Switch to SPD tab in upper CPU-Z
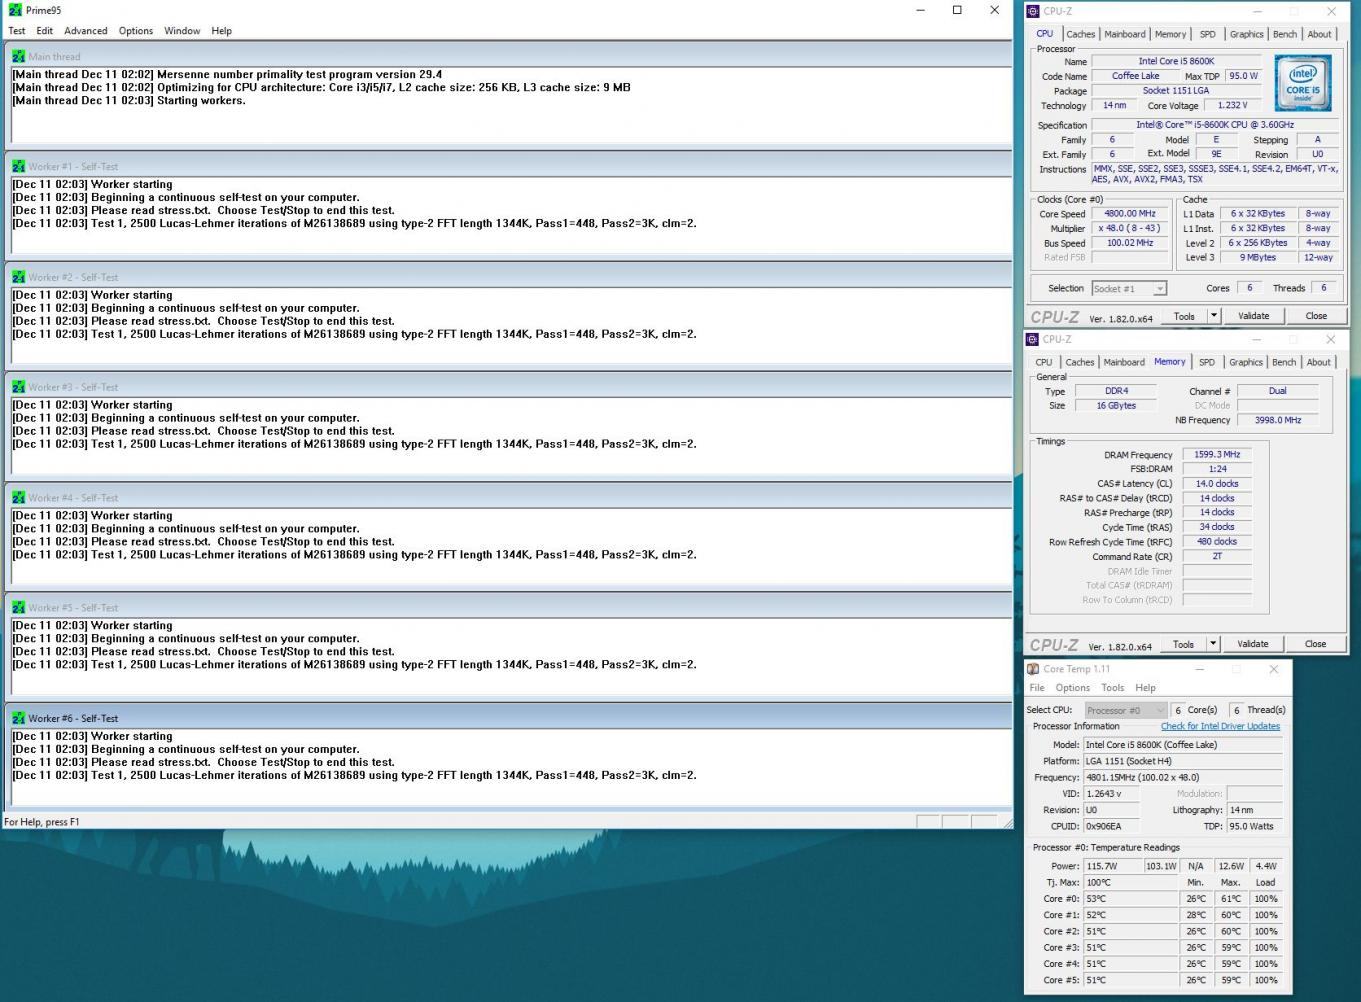The width and height of the screenshot is (1361, 1002). [x=1208, y=34]
